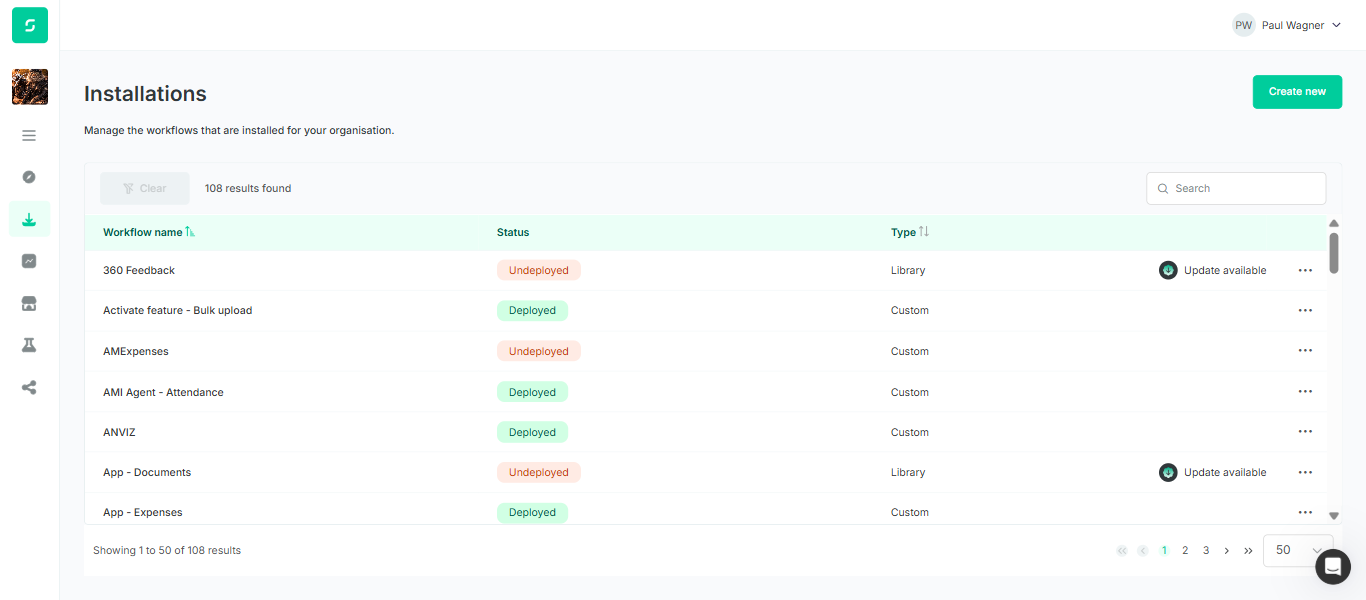Click Custom type in AMExpenses row
This screenshot has height=600, width=1366.
pos(910,351)
